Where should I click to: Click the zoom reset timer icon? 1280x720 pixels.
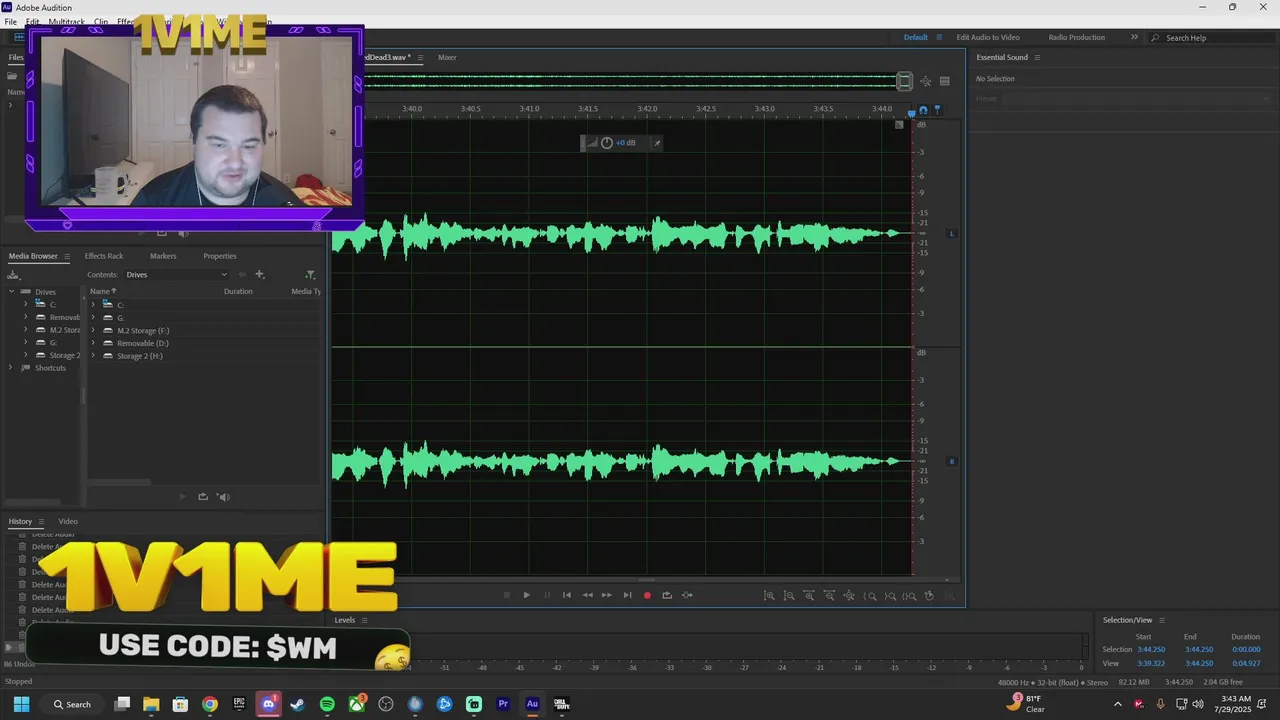pos(929,596)
